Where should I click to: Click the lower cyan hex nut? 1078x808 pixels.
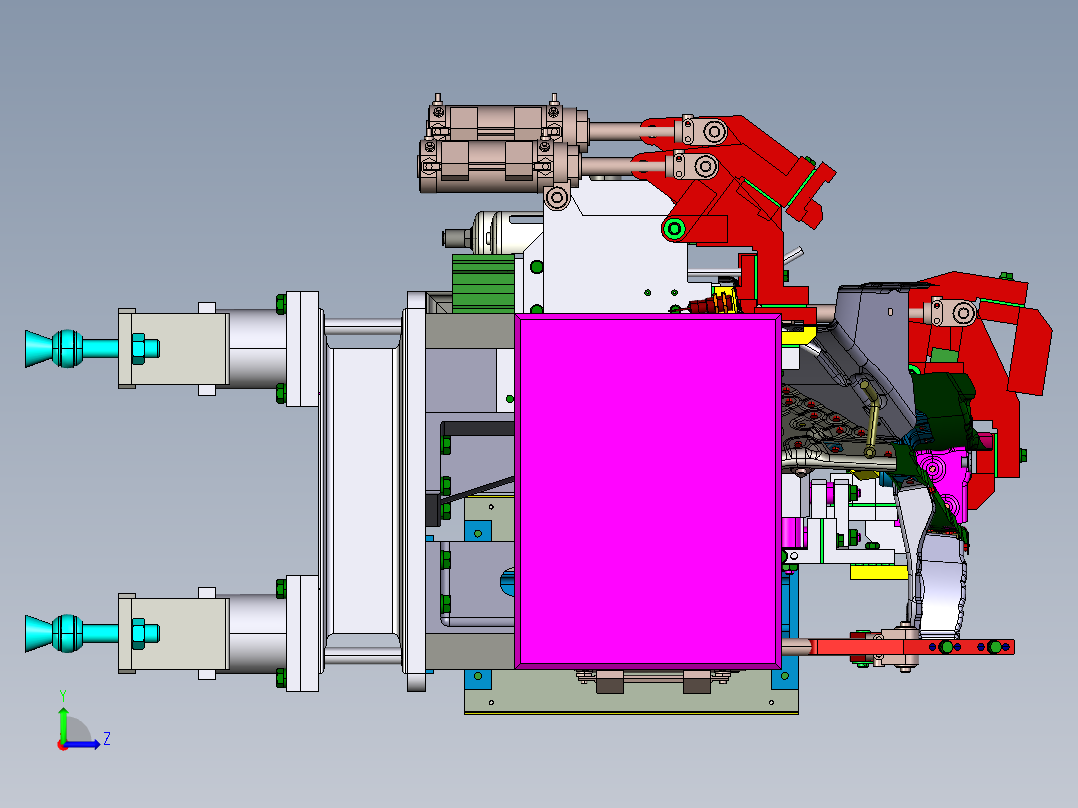140,633
